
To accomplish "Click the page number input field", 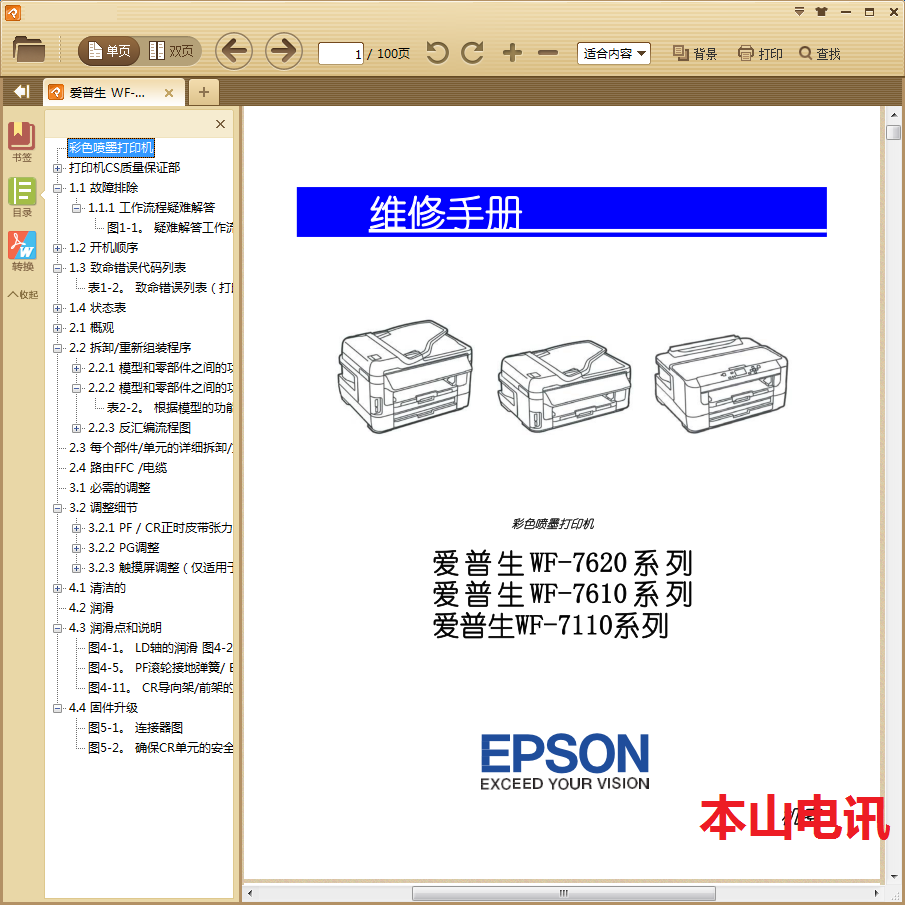I will pyautogui.click(x=341, y=54).
